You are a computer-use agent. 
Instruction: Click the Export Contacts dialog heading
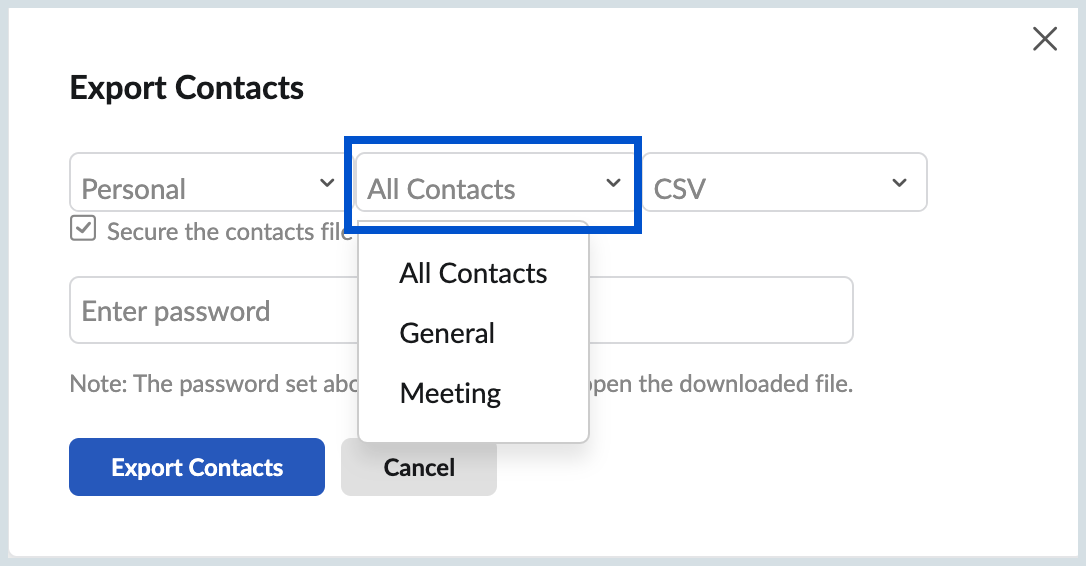[187, 88]
